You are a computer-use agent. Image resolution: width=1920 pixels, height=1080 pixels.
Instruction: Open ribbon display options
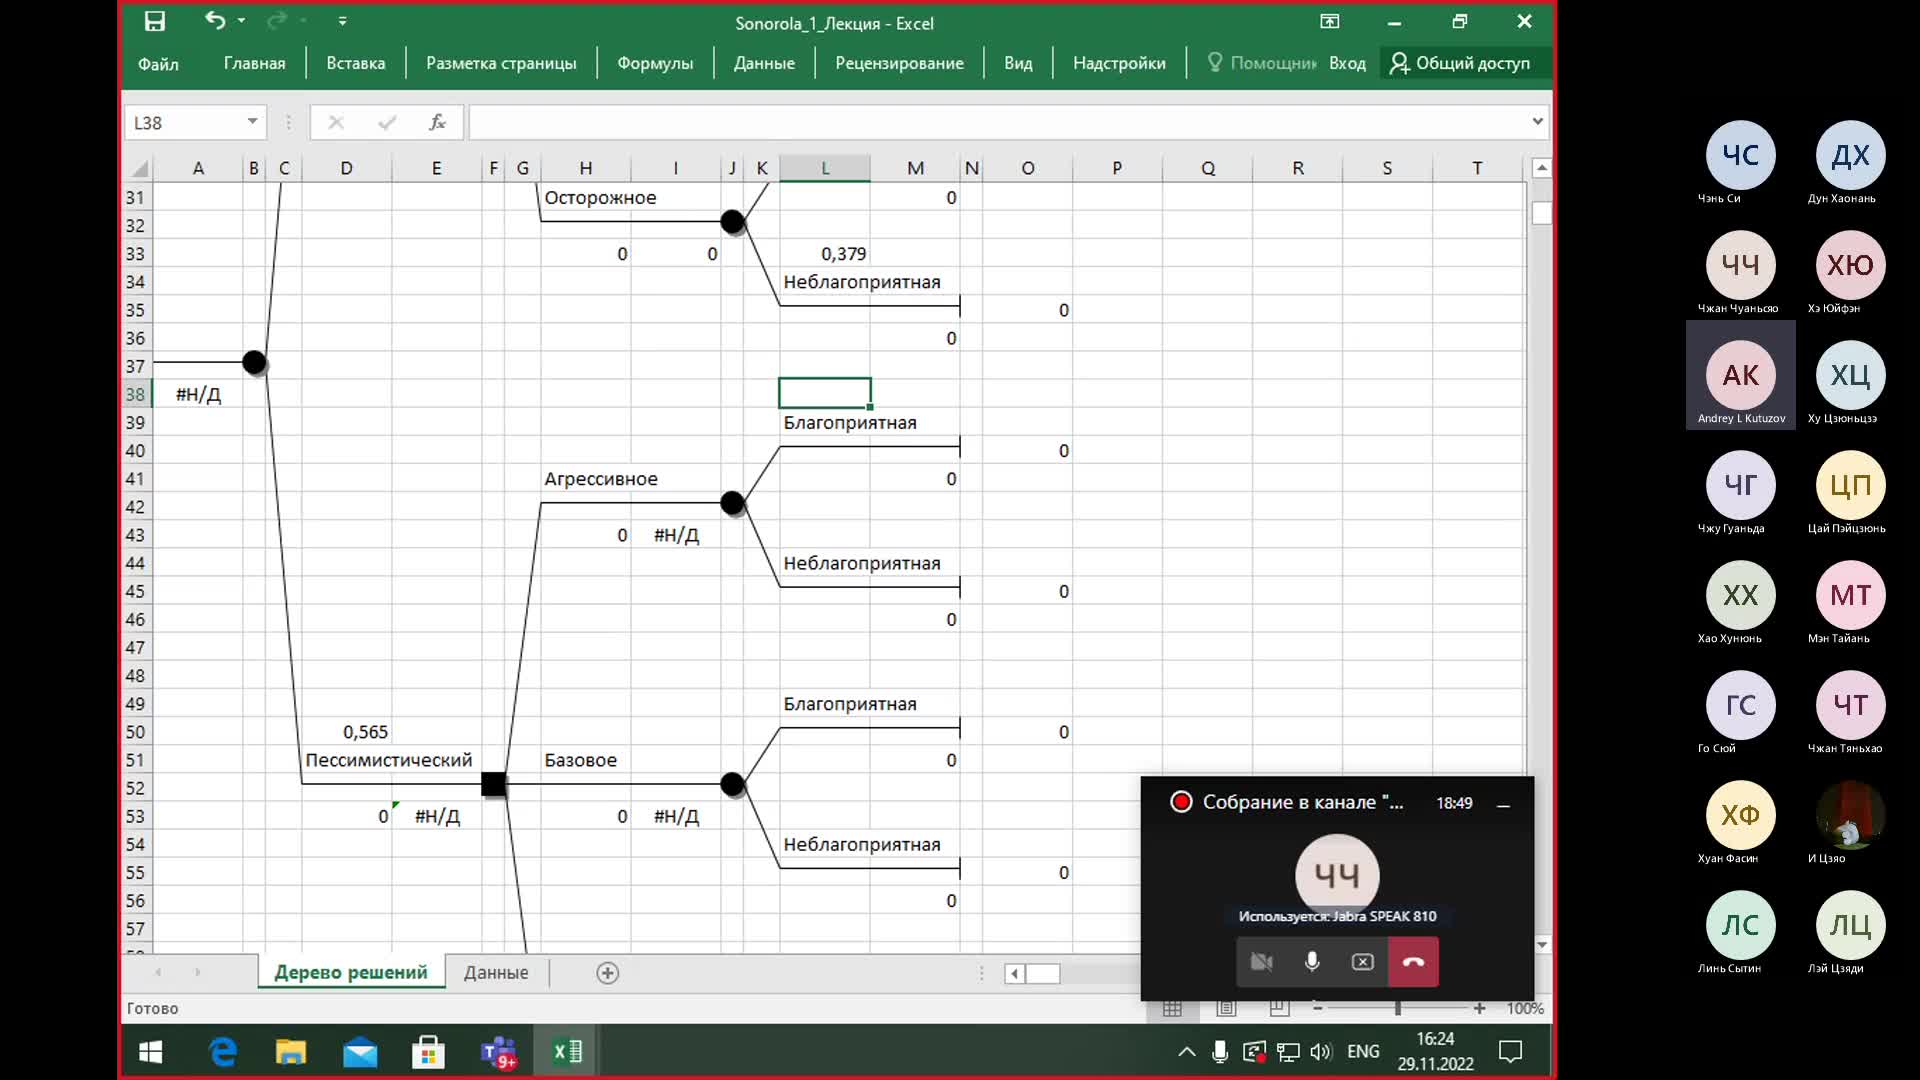click(1330, 21)
